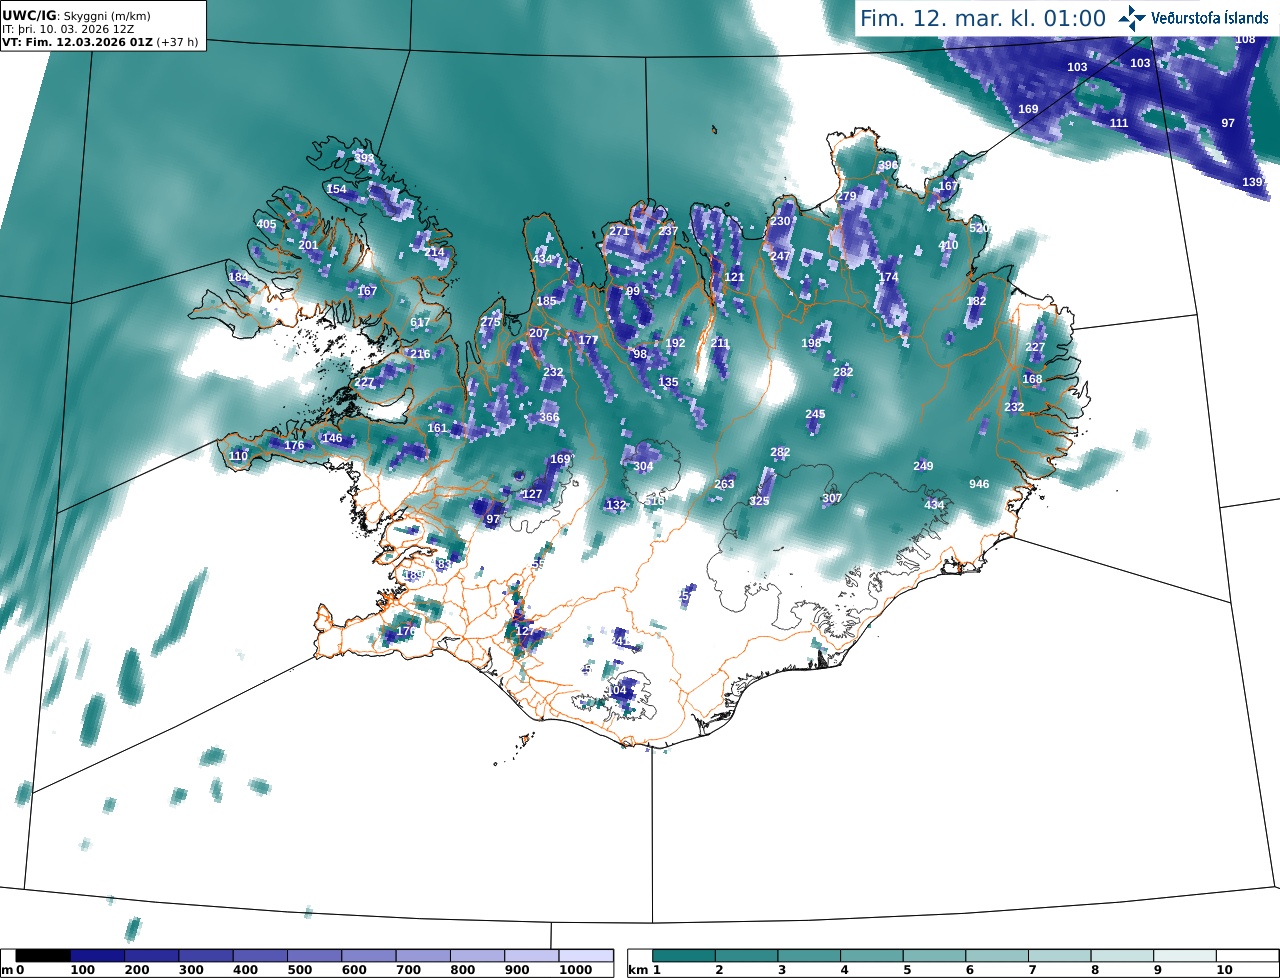Click the offshore visibility value 111
Image resolution: width=1280 pixels, height=978 pixels.
[1119, 123]
